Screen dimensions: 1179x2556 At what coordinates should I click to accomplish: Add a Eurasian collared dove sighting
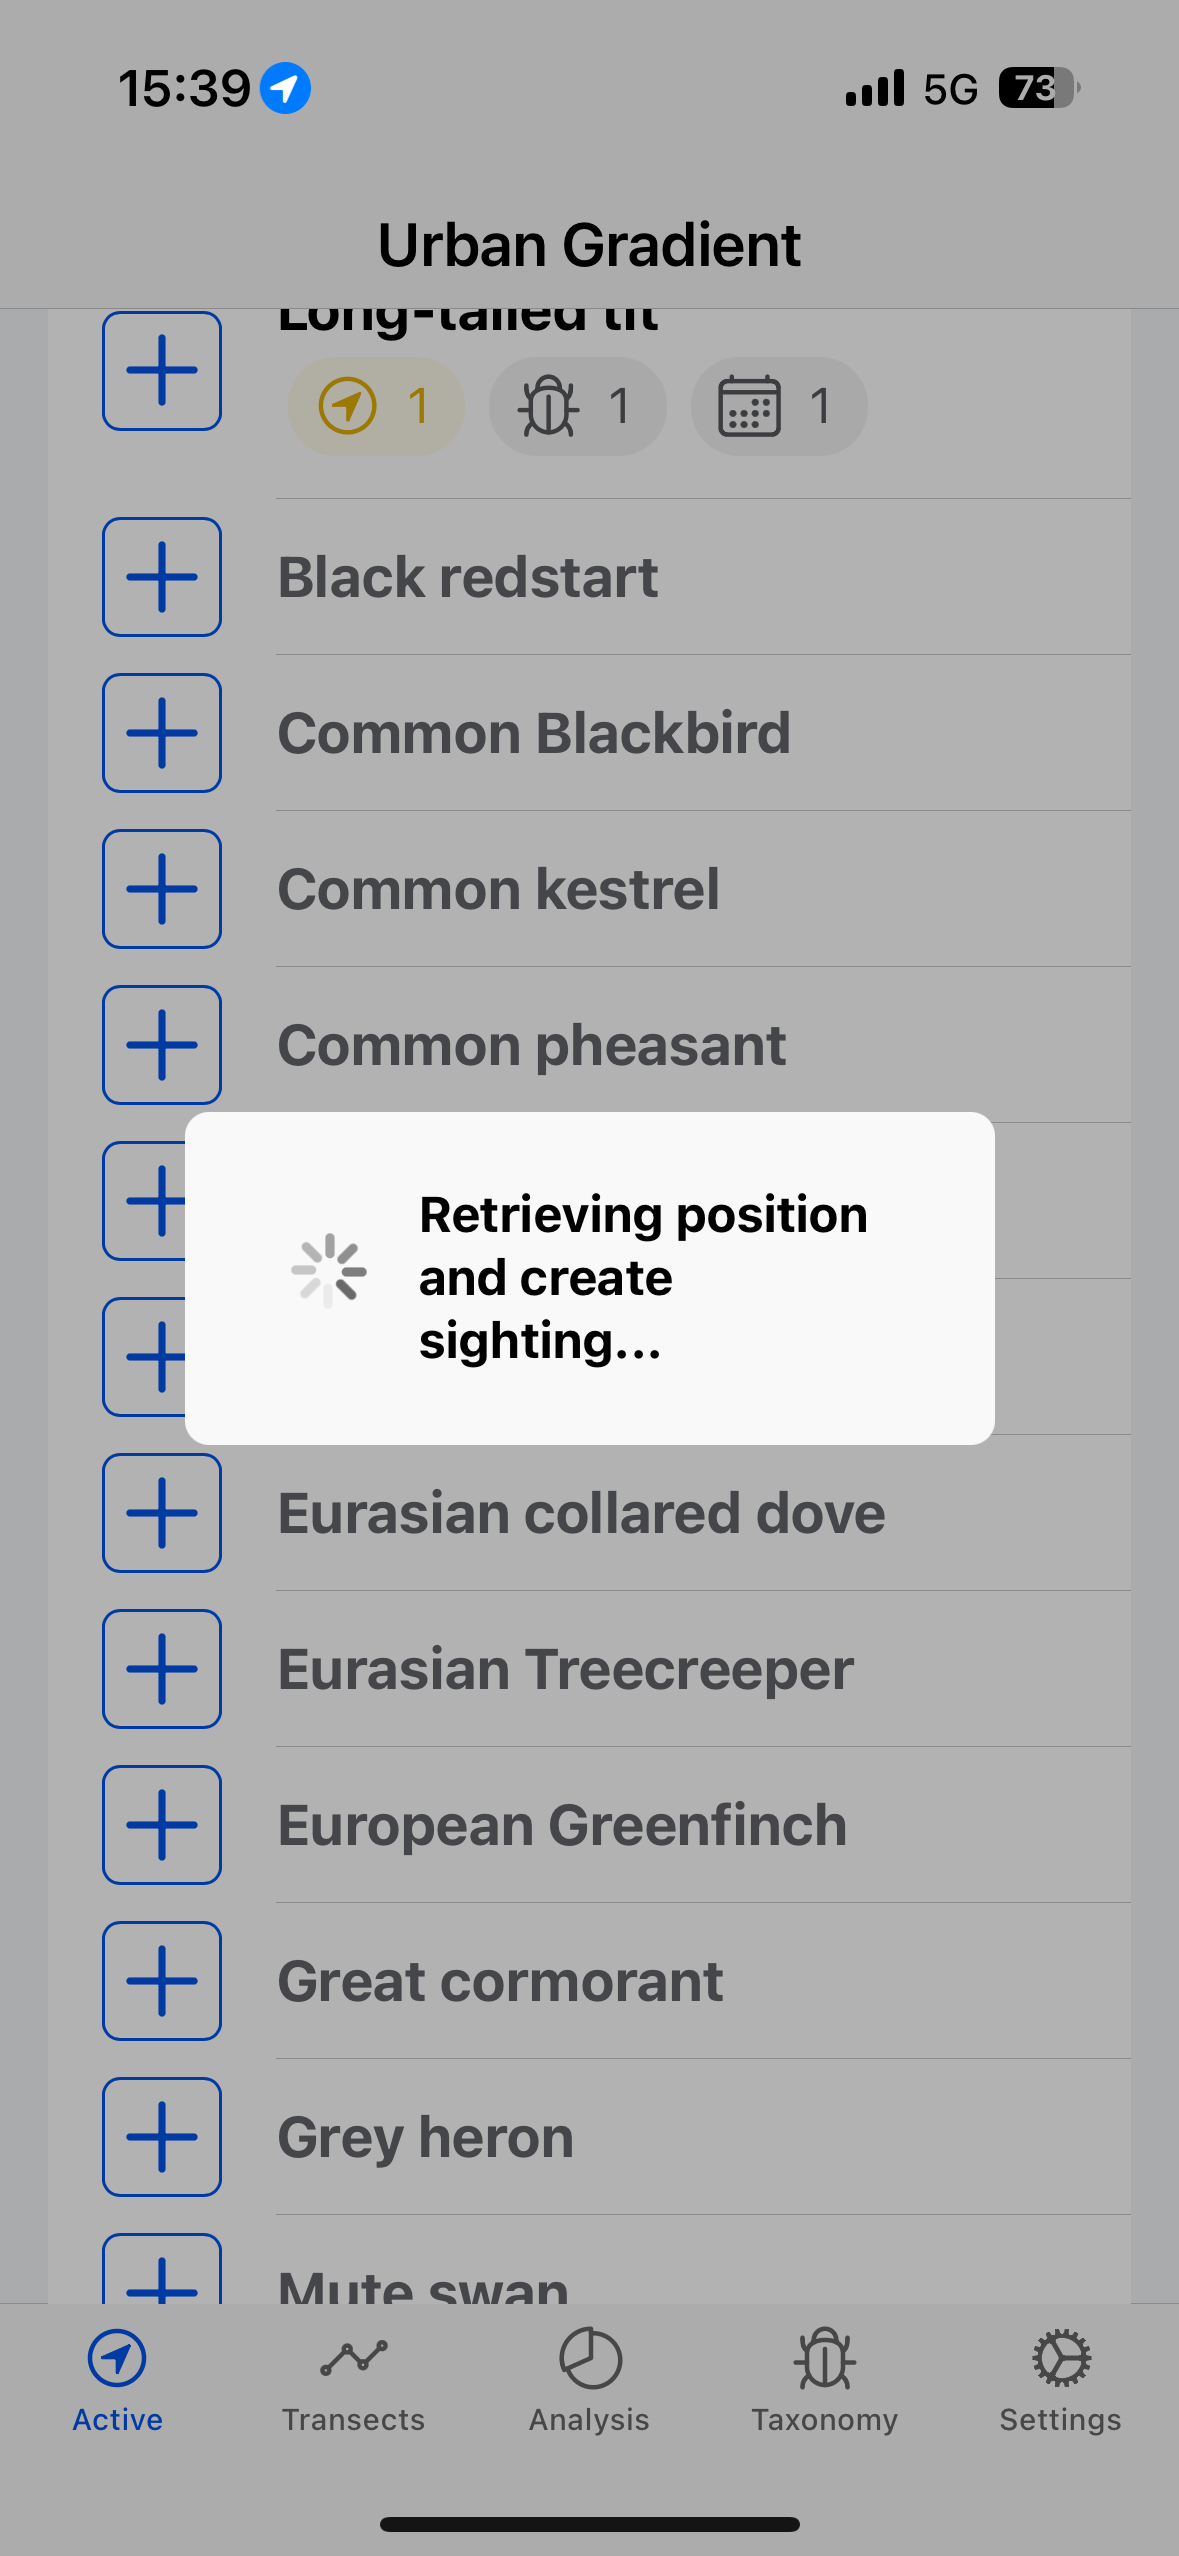162,1513
